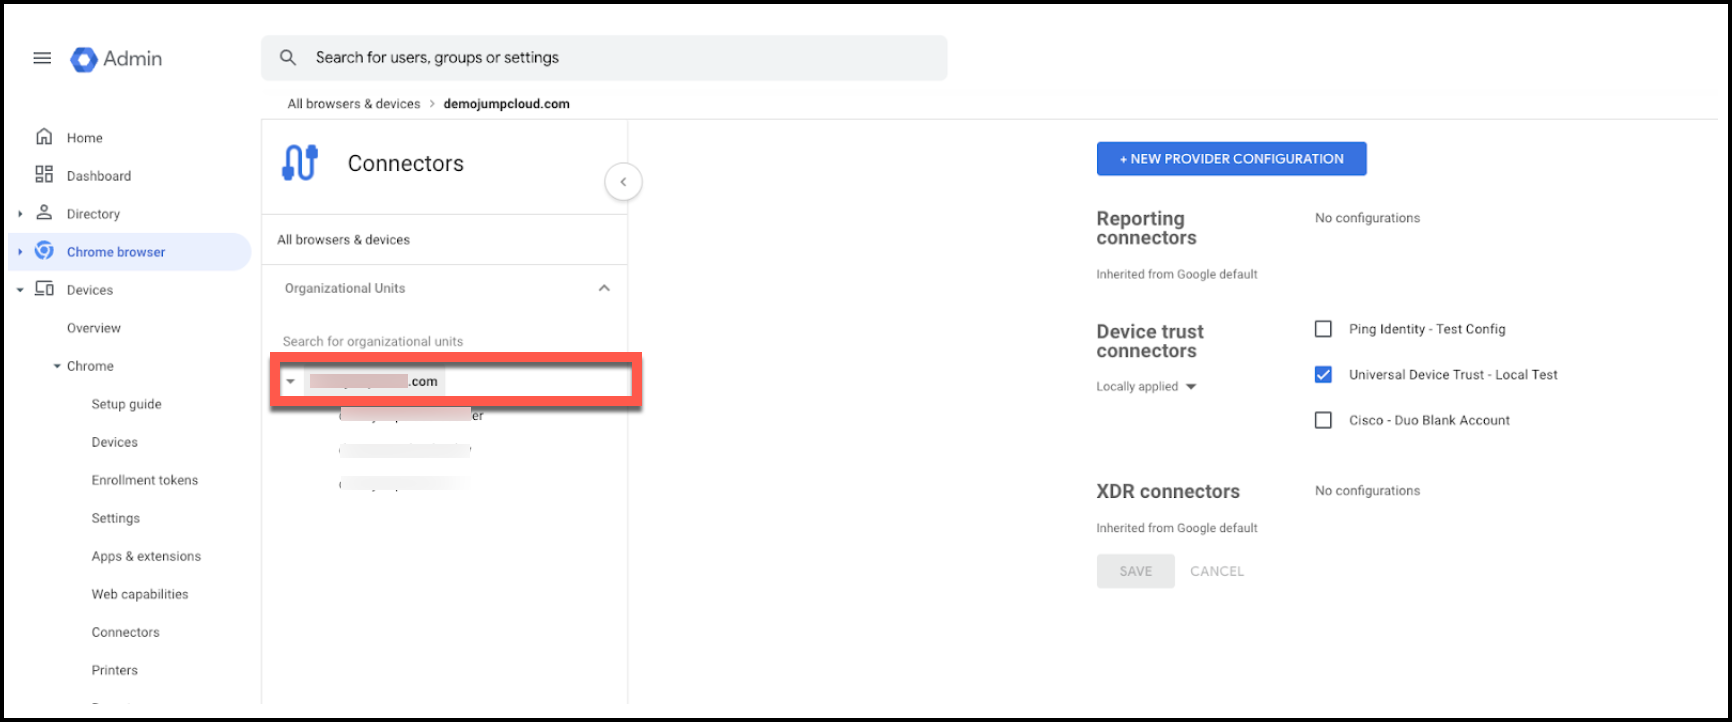Screen dimensions: 1732x722
Task: Select Apps & extensions in the sidebar
Action: [146, 556]
